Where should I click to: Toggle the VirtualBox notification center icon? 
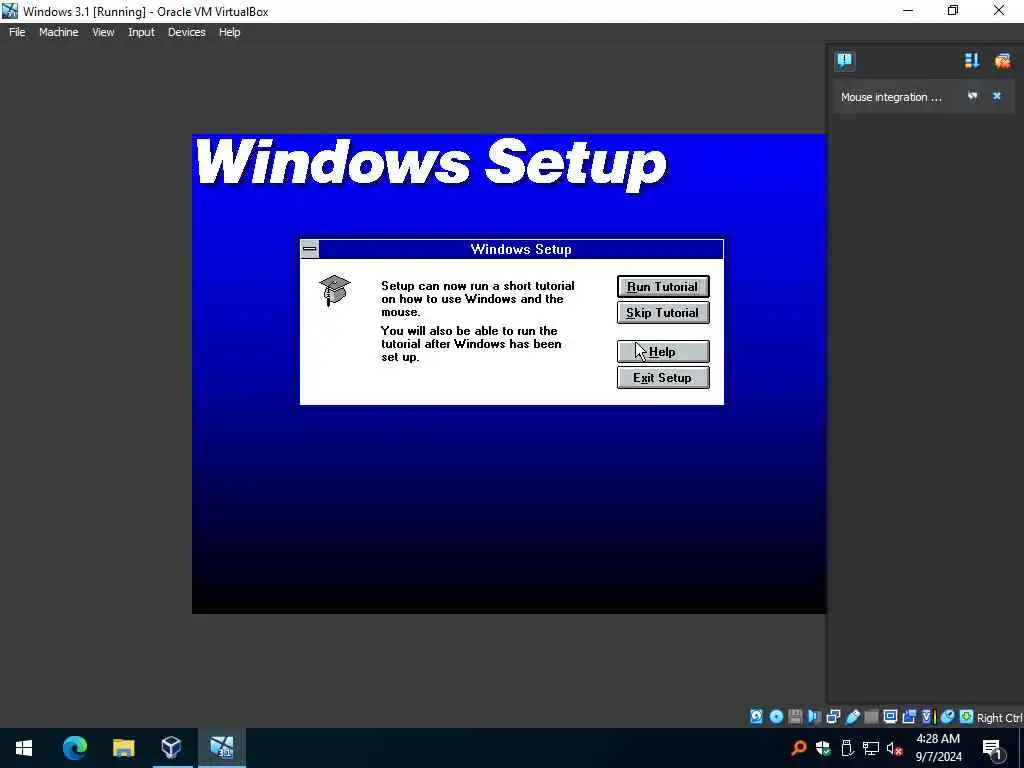point(844,61)
